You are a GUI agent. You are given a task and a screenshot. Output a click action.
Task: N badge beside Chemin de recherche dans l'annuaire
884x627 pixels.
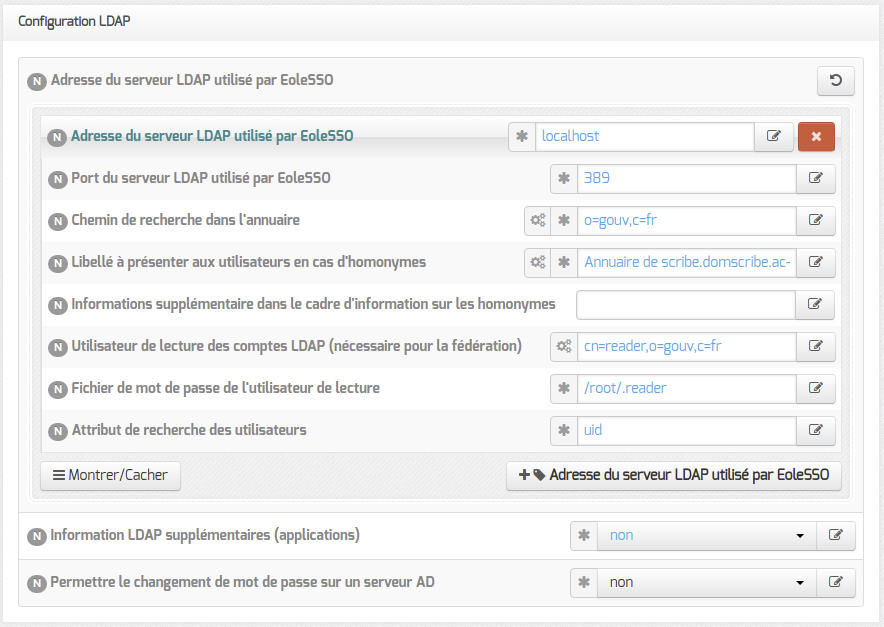[58, 222]
